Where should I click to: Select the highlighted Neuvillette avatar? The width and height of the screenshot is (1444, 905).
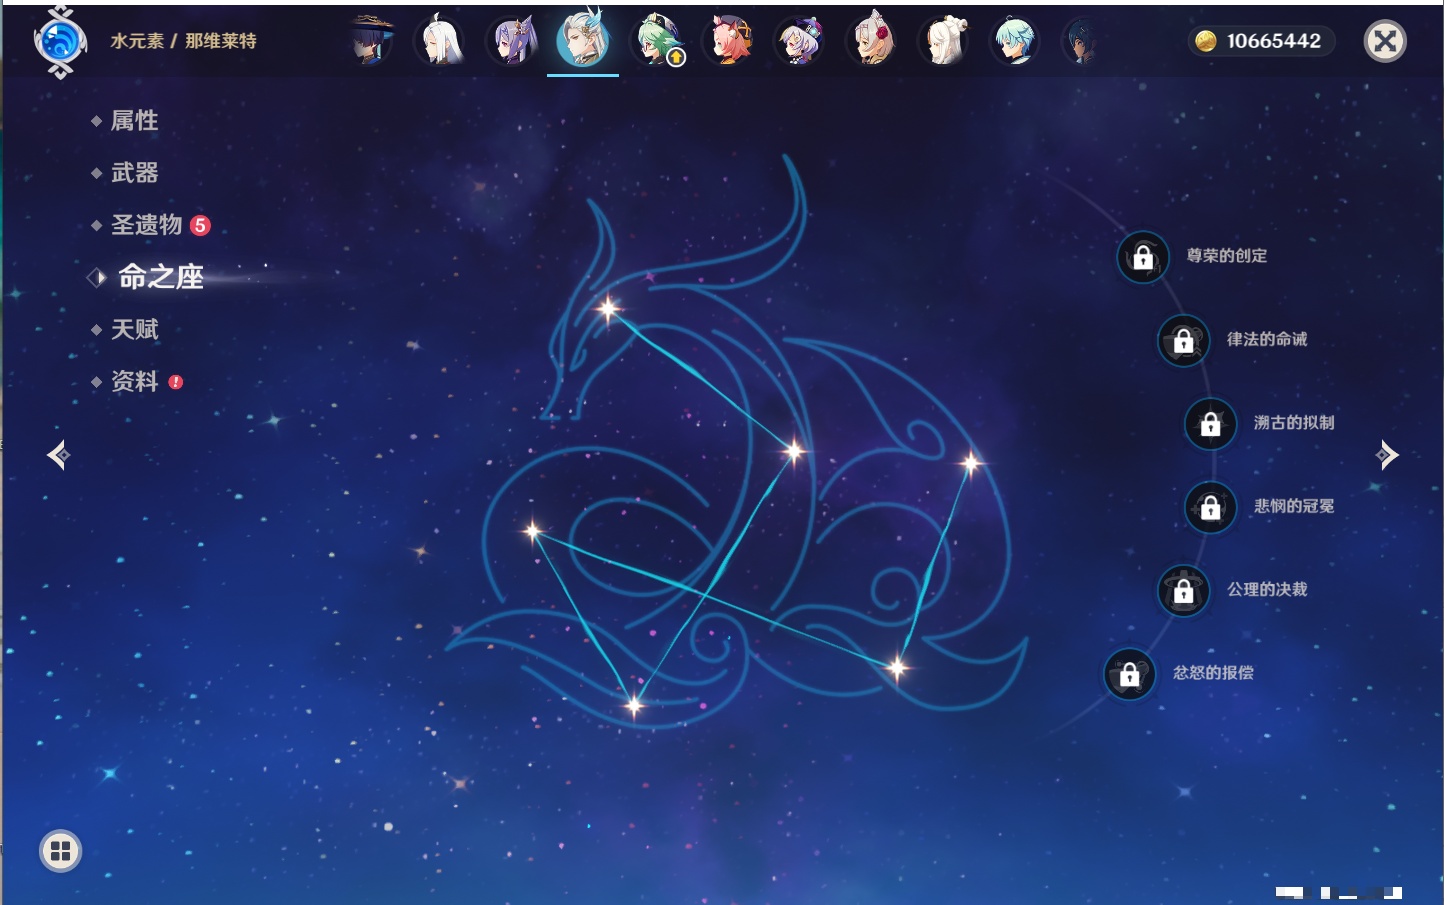(583, 38)
